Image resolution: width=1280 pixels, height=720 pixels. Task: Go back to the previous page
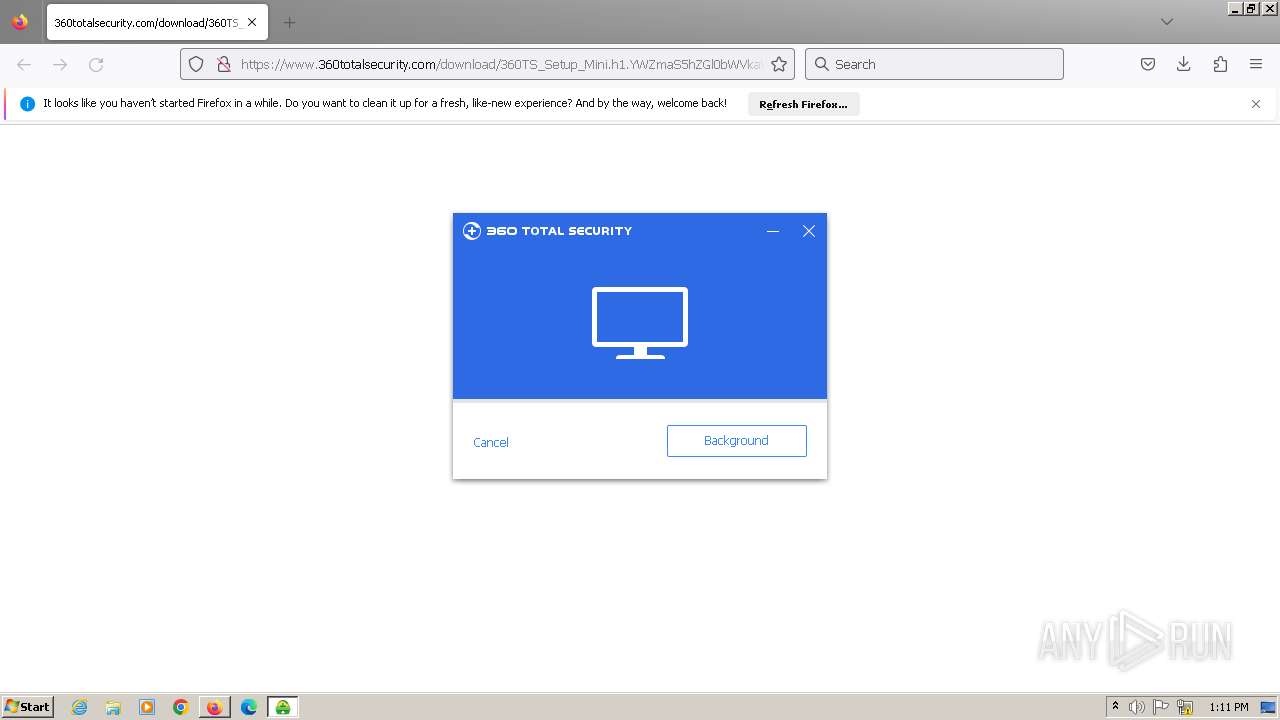tap(24, 64)
